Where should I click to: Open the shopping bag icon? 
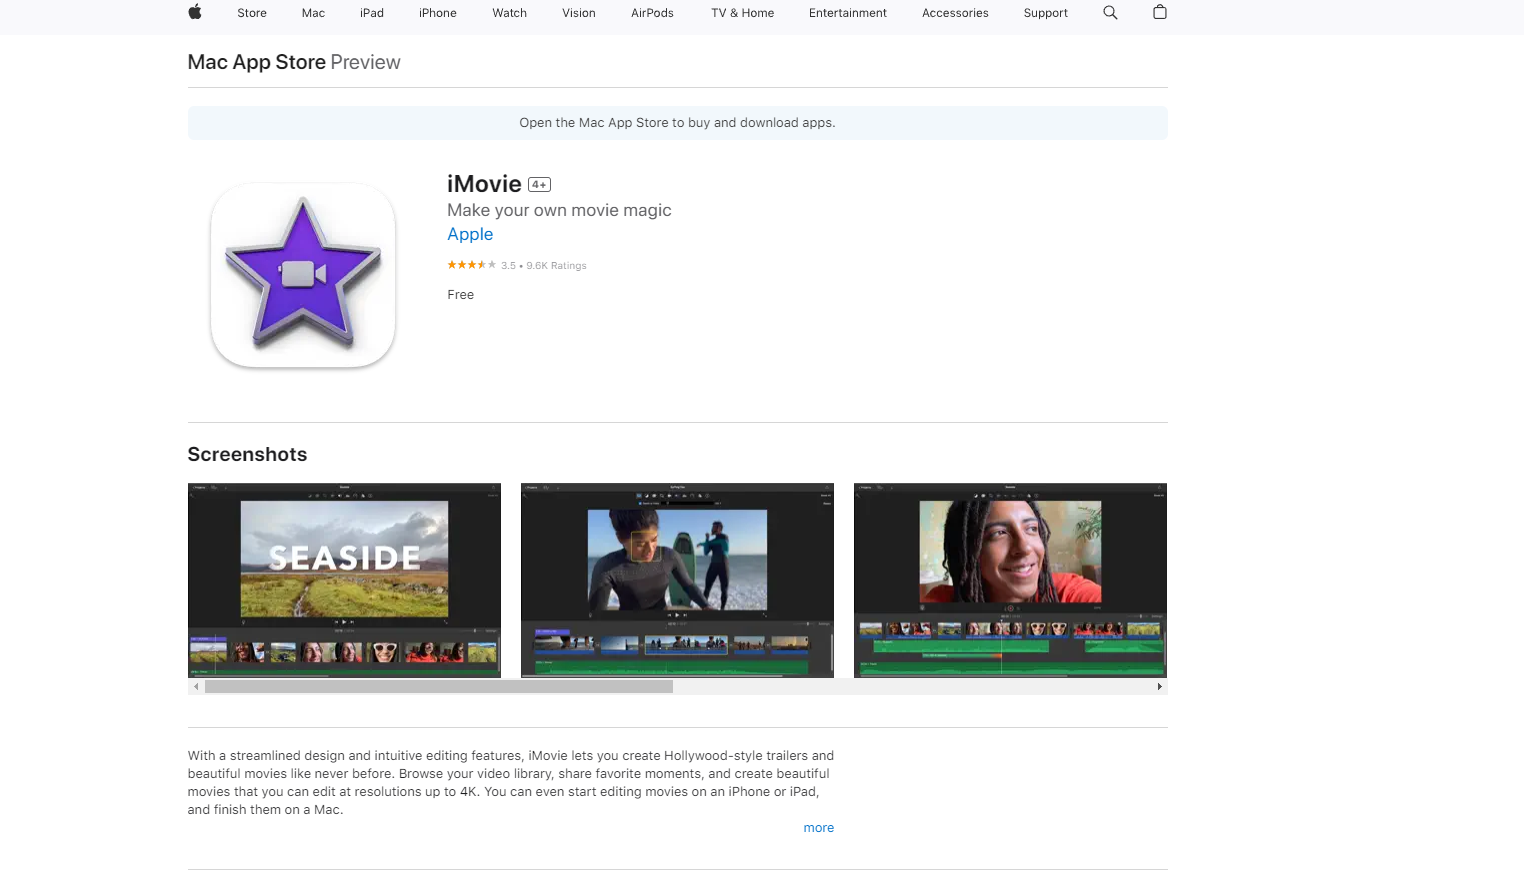(1160, 13)
